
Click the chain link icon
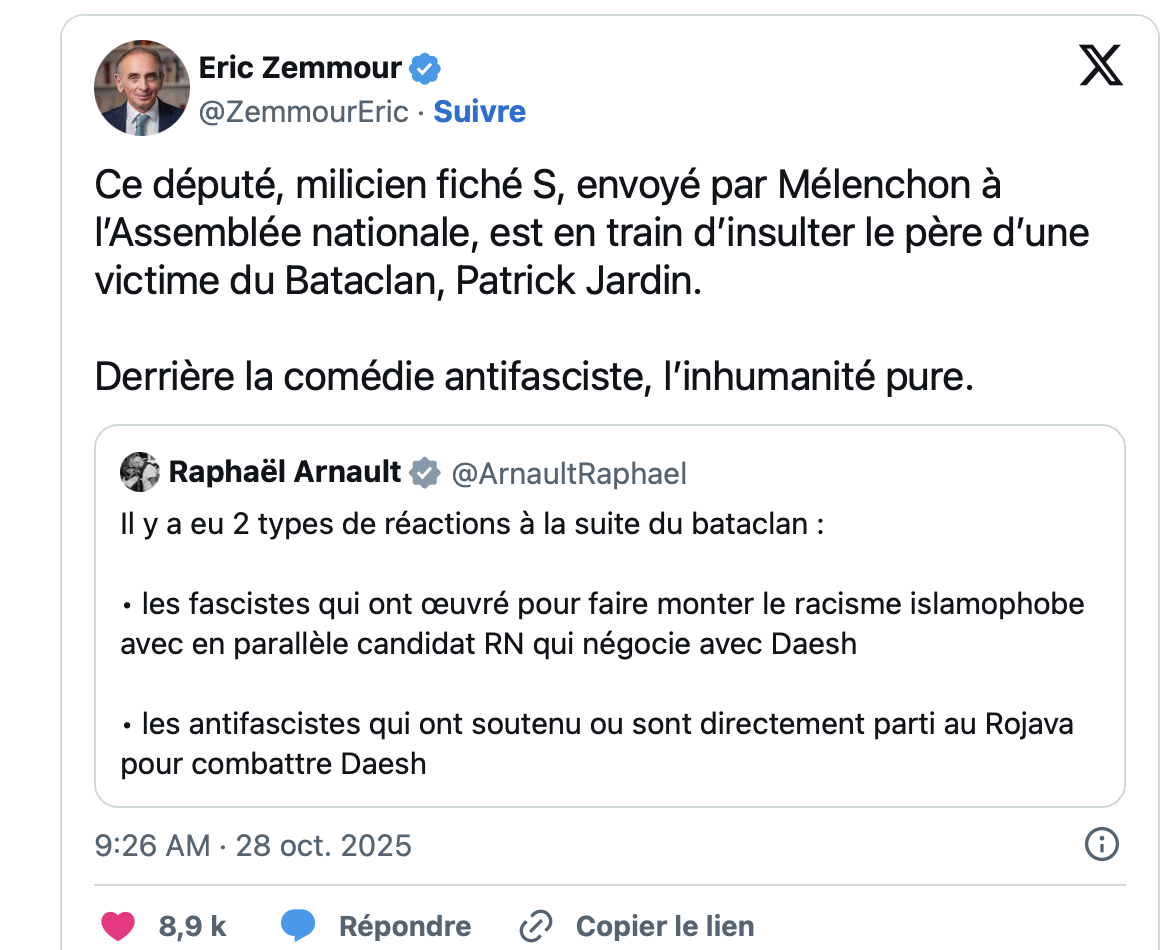[537, 926]
